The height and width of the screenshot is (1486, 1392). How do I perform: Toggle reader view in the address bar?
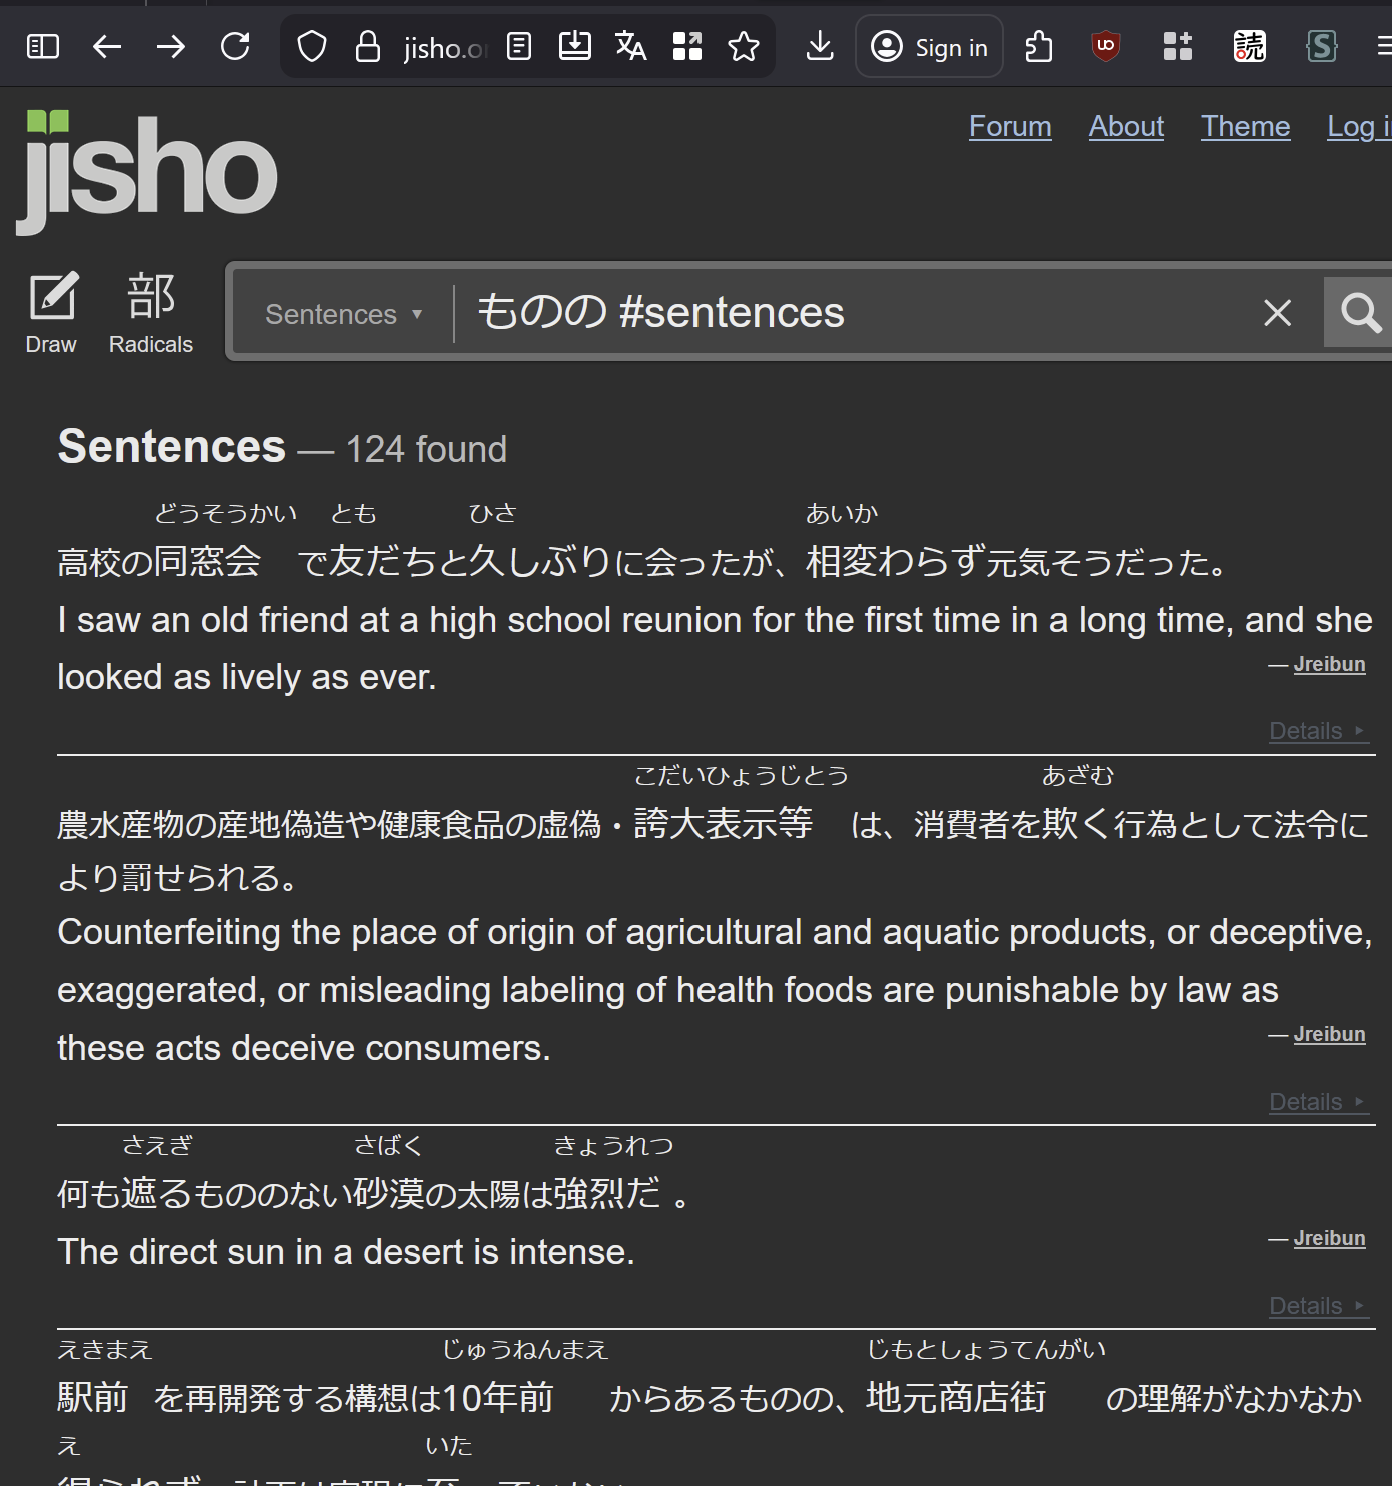coord(519,47)
